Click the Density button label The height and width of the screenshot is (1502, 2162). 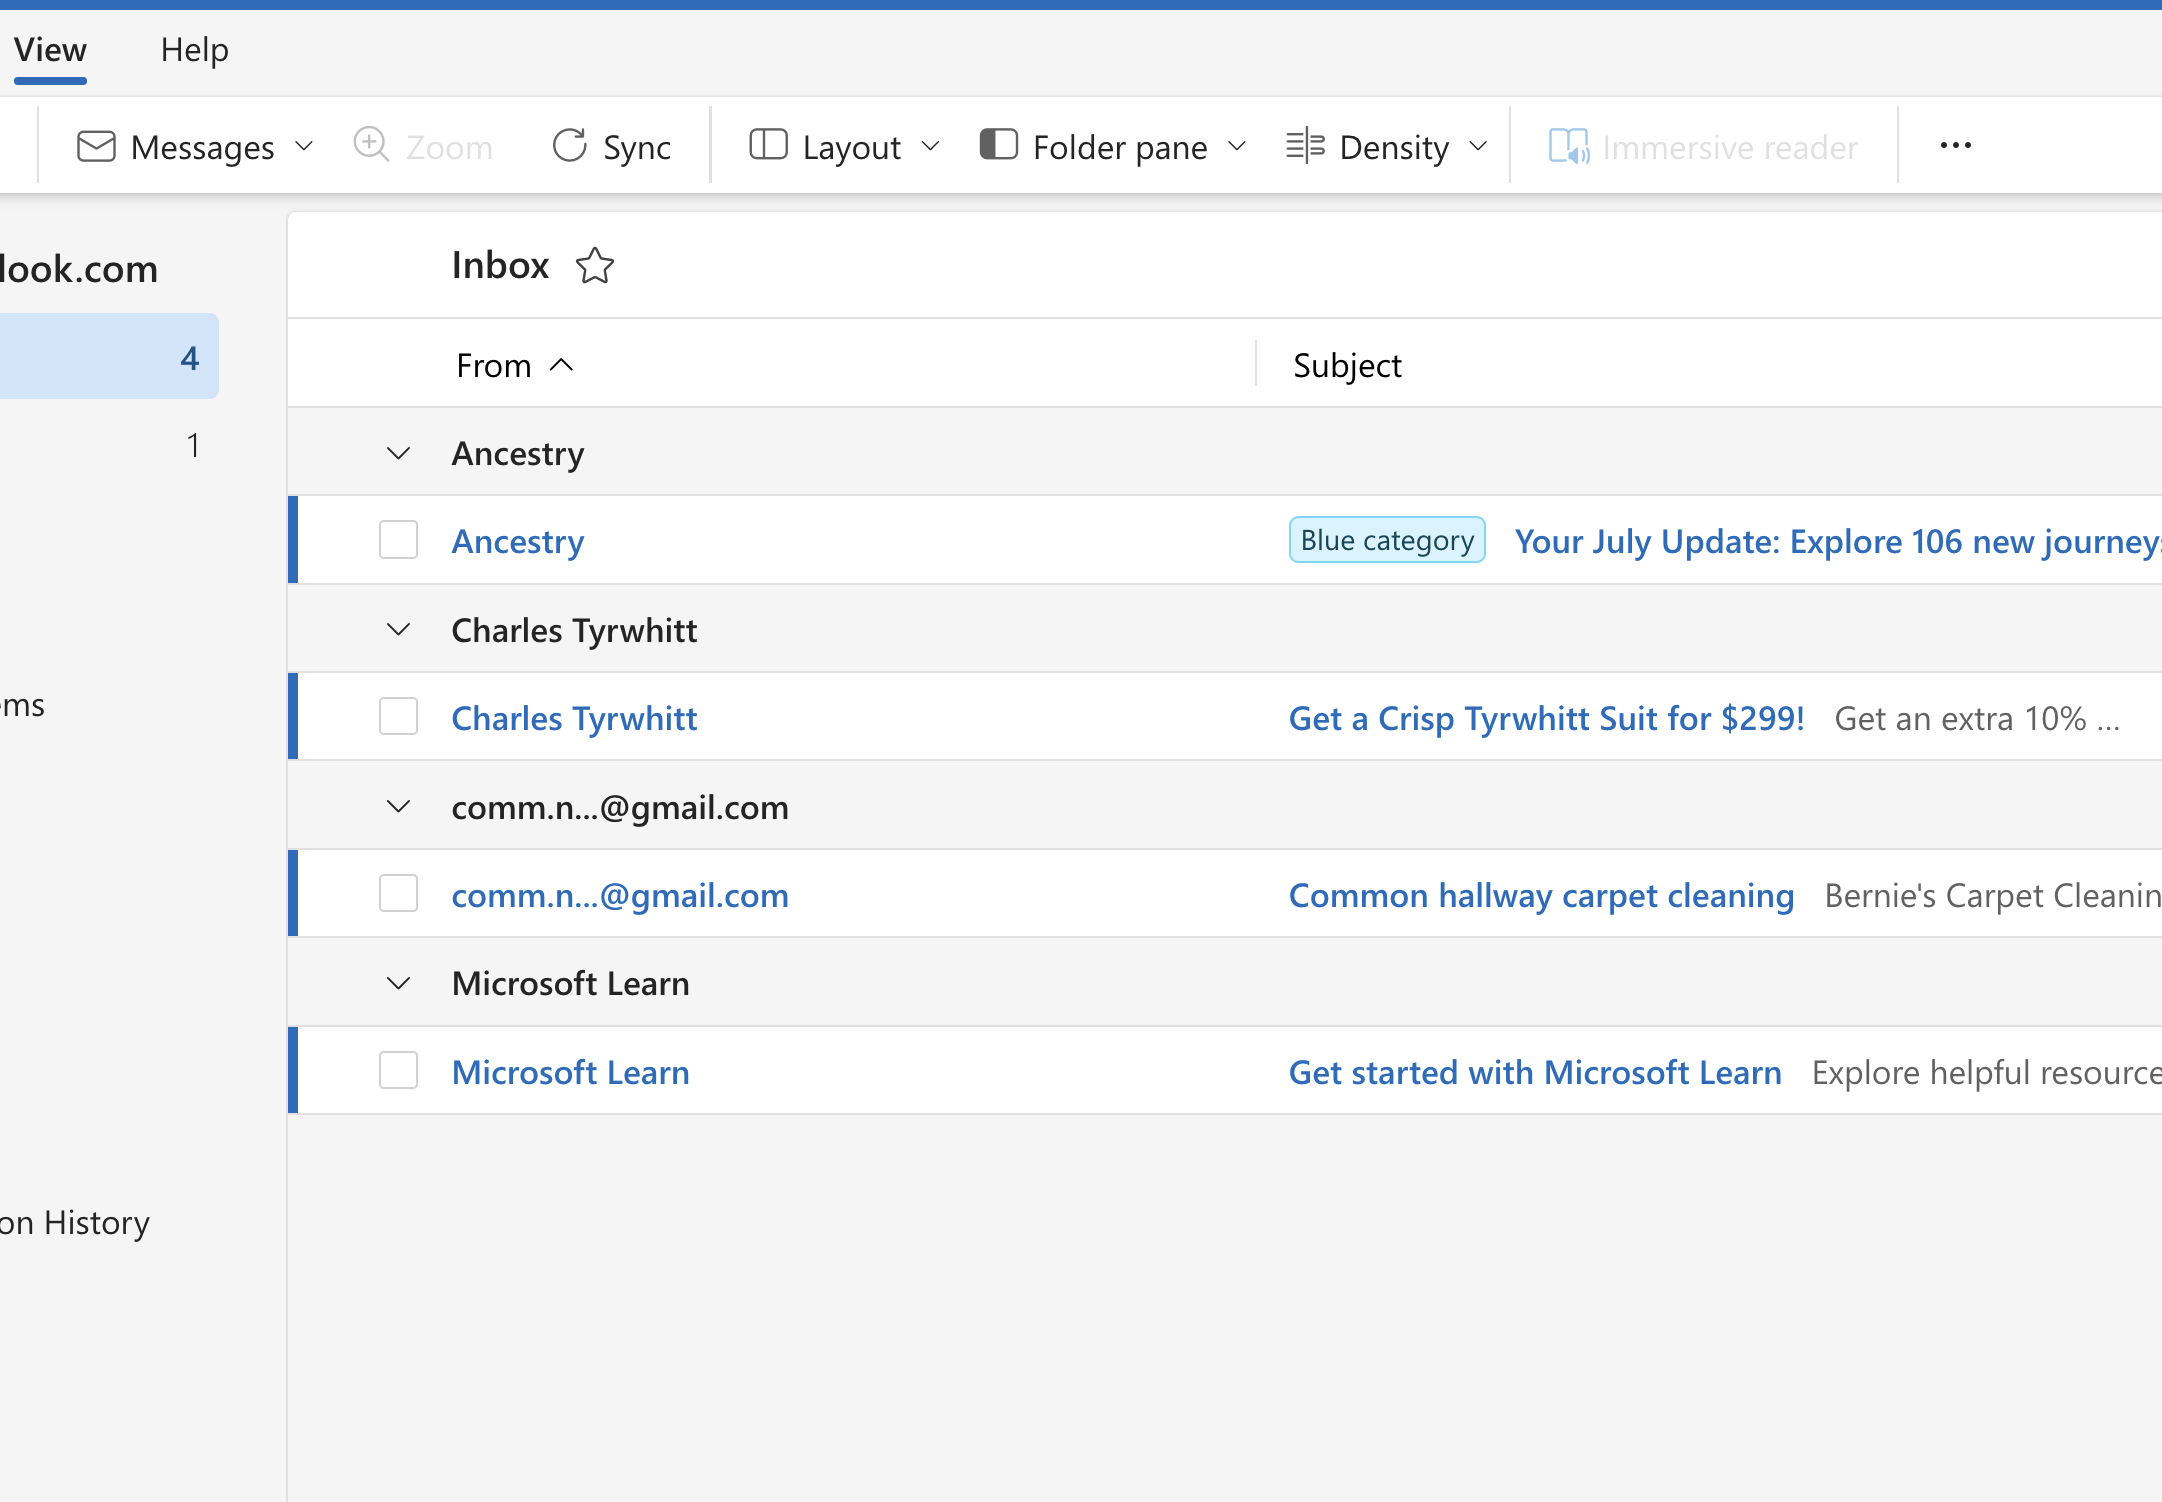click(x=1394, y=148)
